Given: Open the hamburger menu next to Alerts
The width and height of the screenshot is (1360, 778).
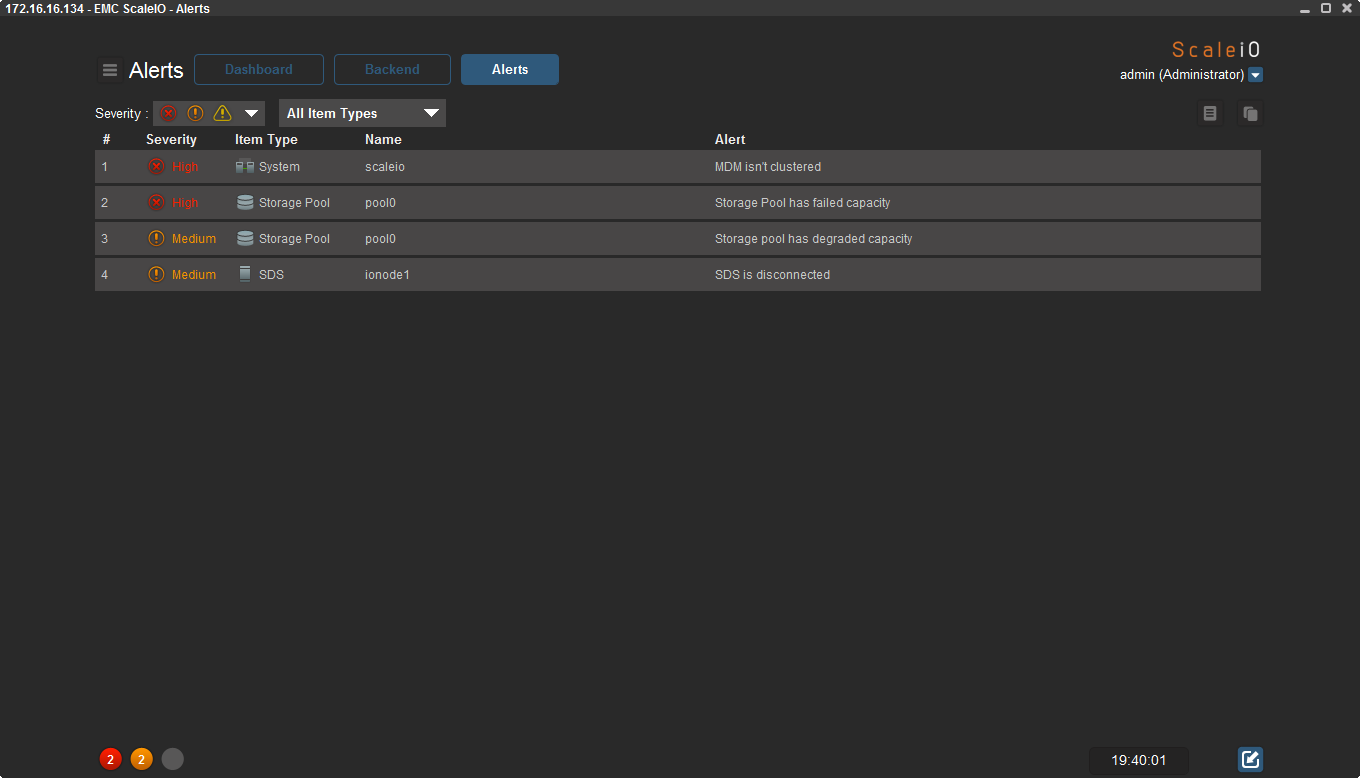Looking at the screenshot, I should coord(110,70).
